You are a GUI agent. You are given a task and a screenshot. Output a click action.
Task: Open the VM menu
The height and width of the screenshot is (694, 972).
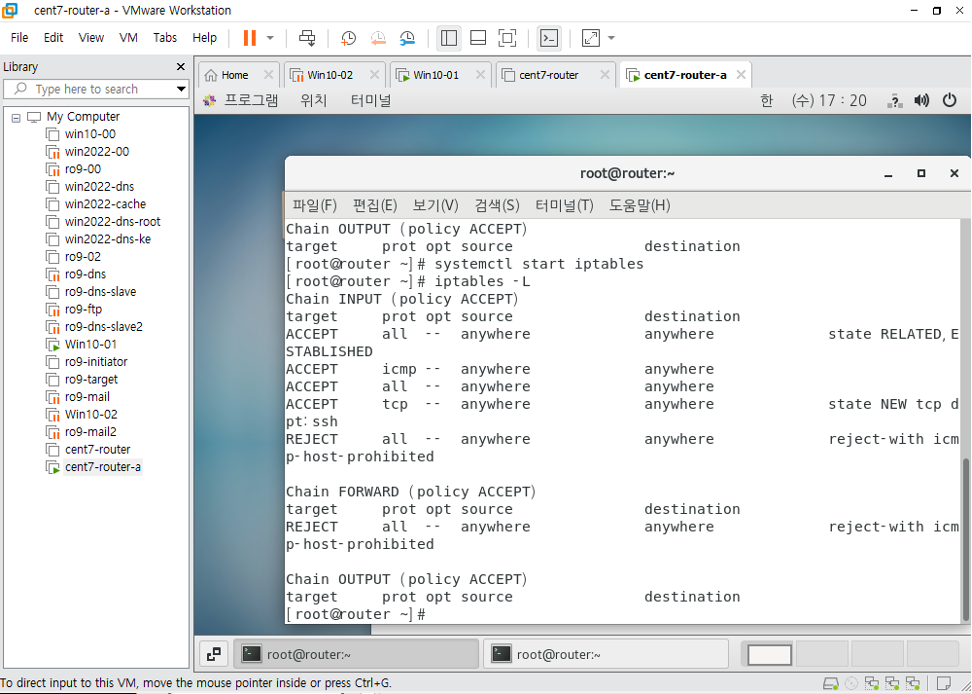point(128,38)
